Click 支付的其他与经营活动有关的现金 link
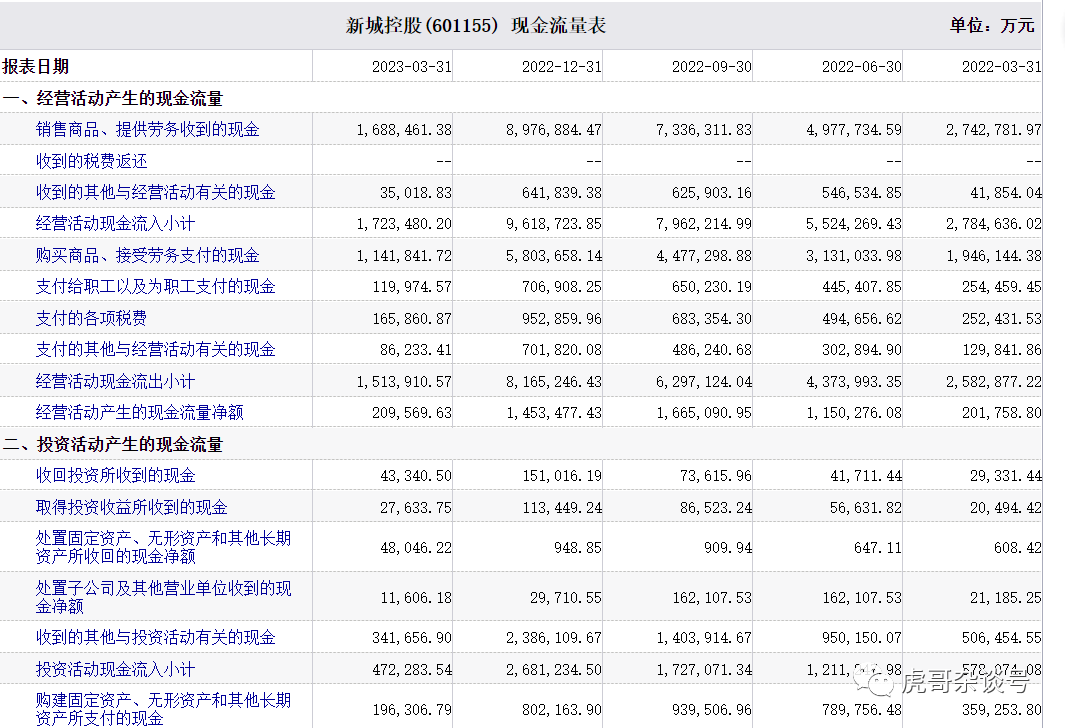 [x=156, y=349]
